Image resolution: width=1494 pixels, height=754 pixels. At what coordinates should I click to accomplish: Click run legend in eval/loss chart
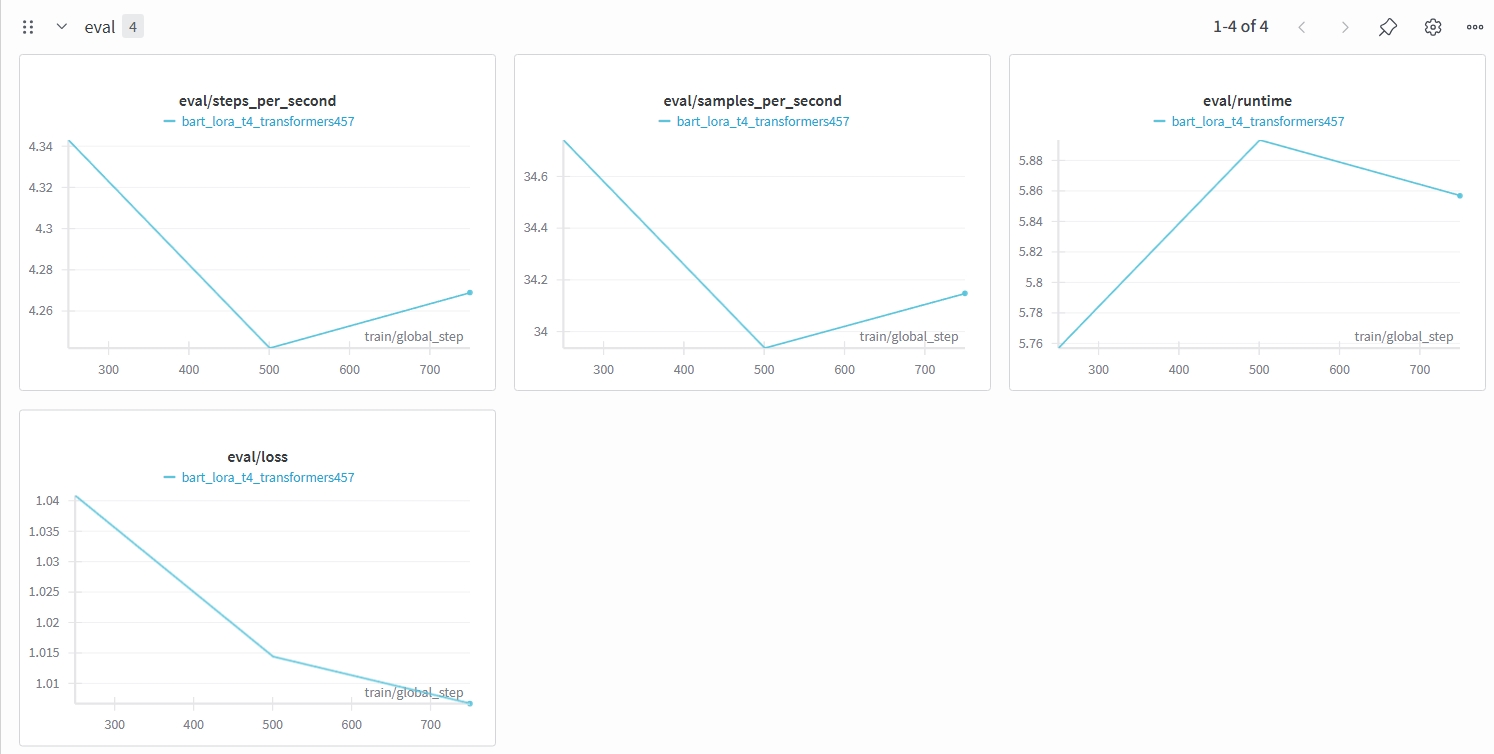click(x=267, y=478)
